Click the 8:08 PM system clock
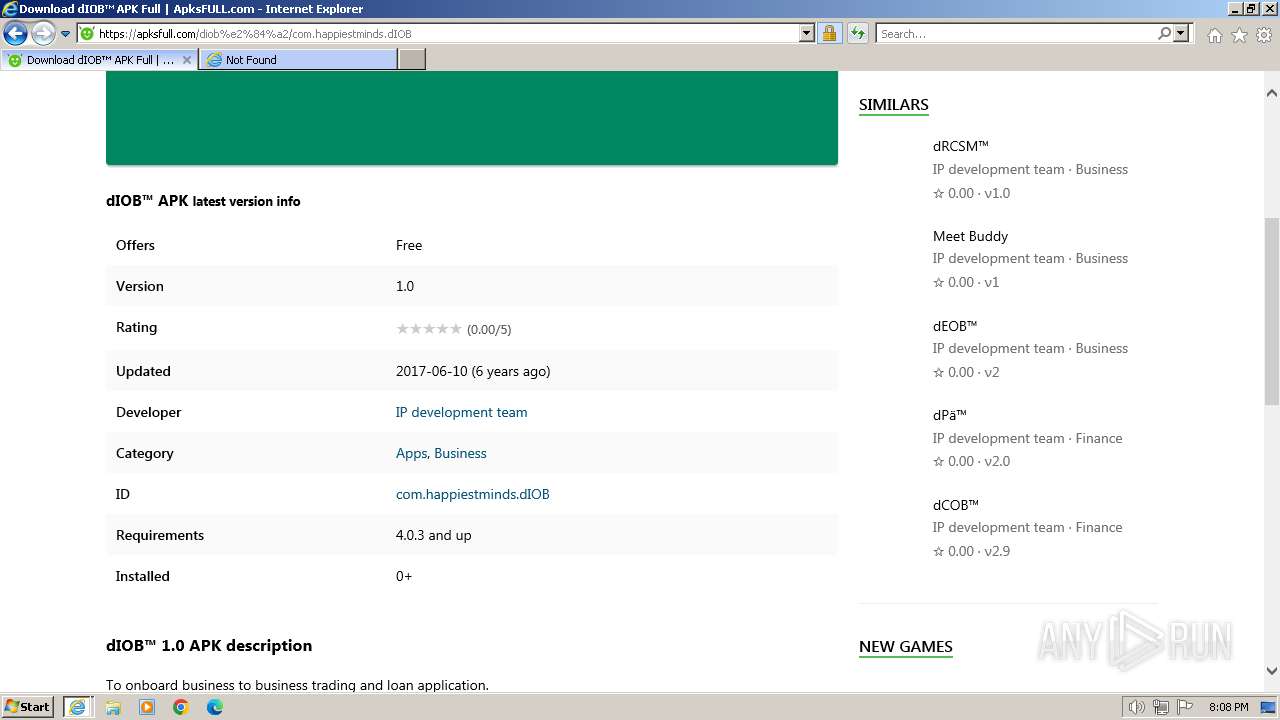Screen dimensions: 1280x720 1229,707
